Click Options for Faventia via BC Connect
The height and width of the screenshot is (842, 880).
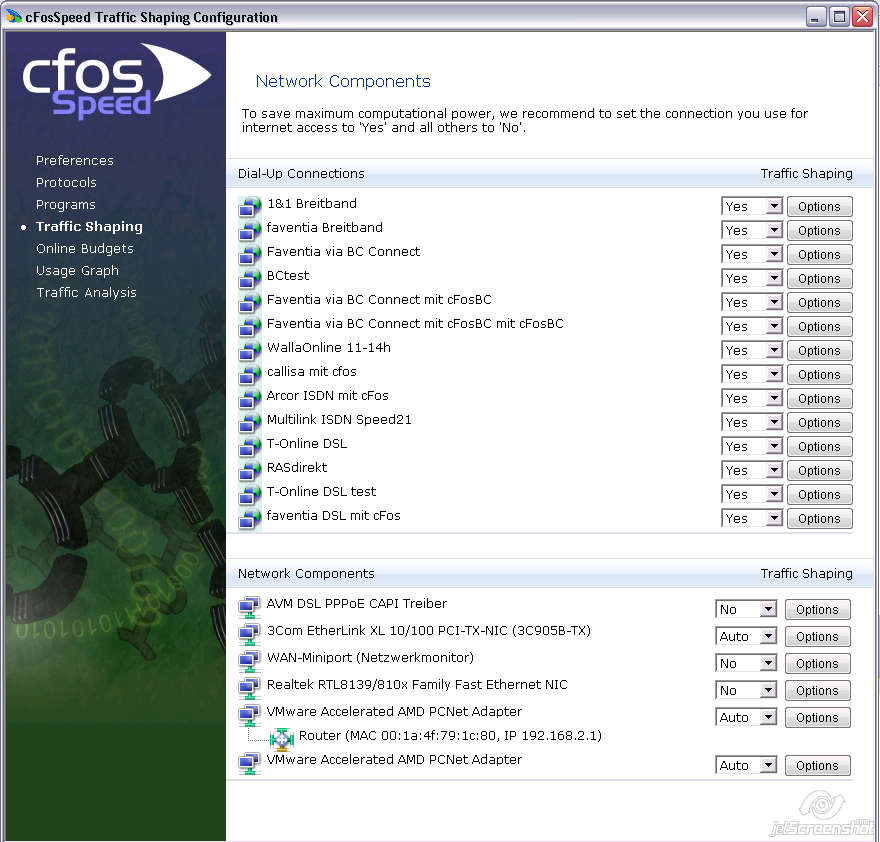(819, 255)
